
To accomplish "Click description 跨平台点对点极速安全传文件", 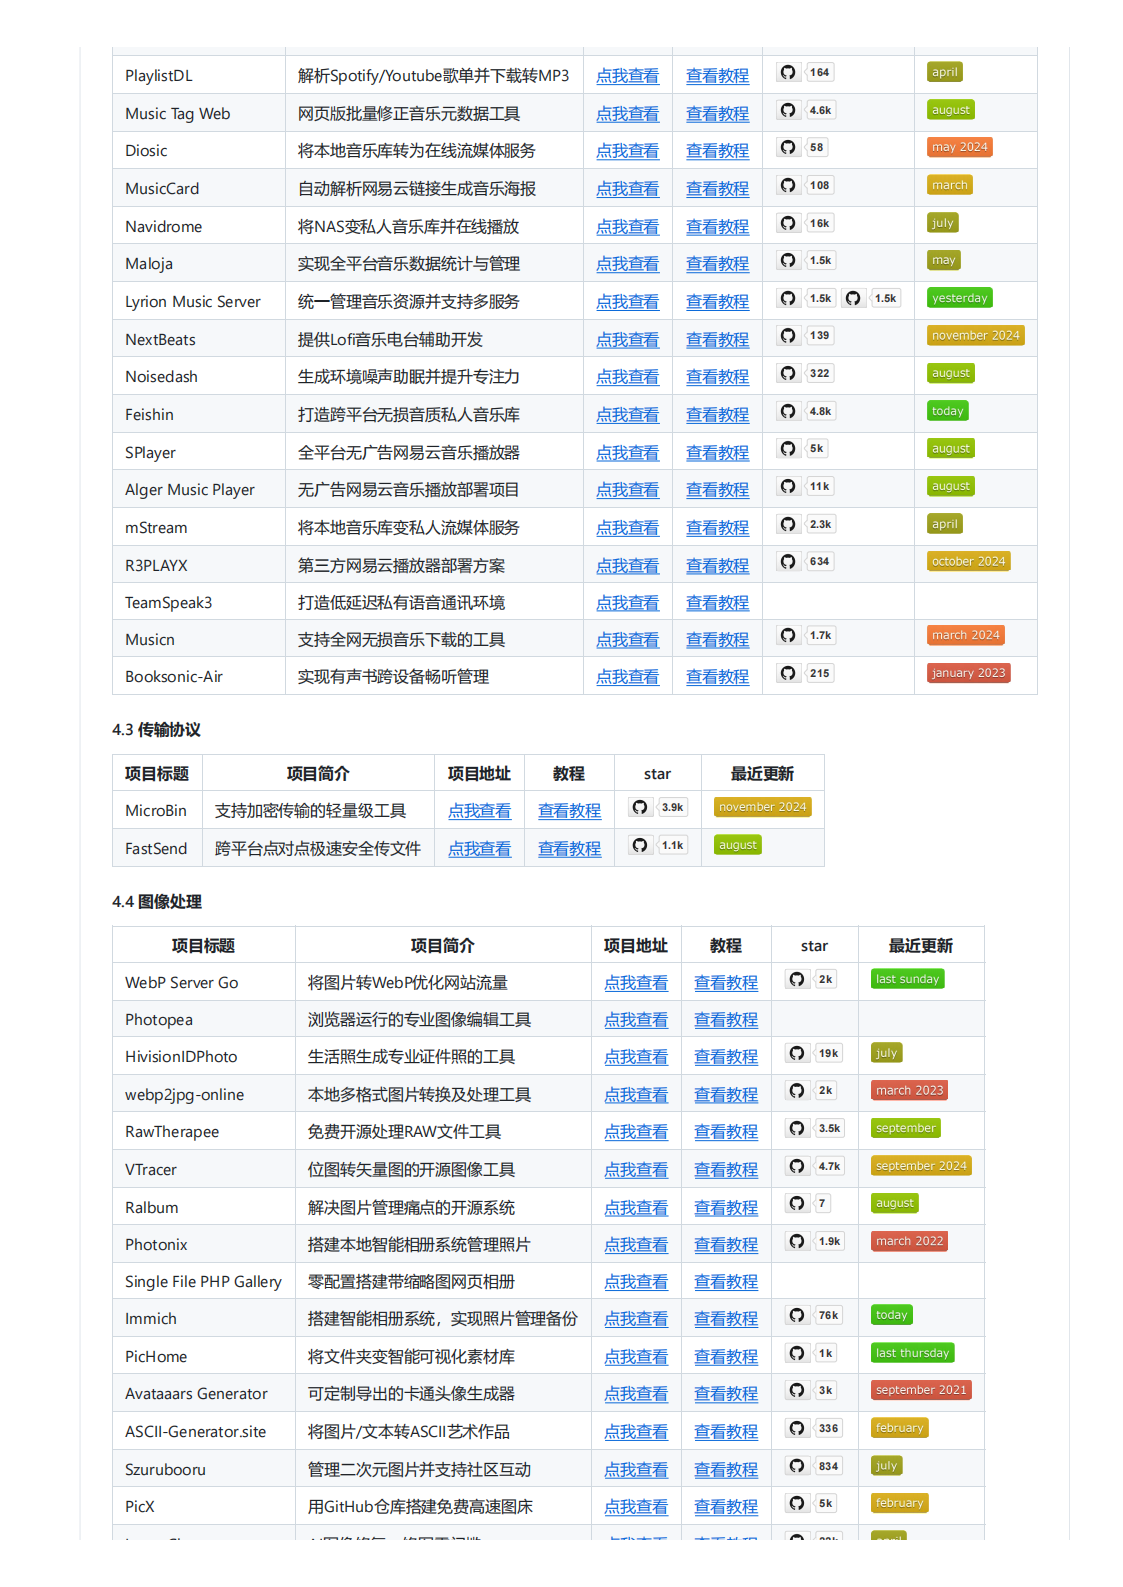I will point(318,849).
